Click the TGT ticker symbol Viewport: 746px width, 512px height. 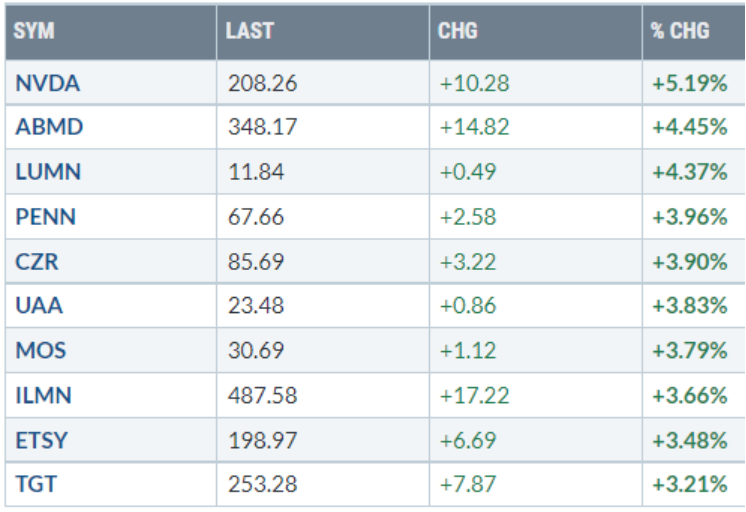(36, 485)
